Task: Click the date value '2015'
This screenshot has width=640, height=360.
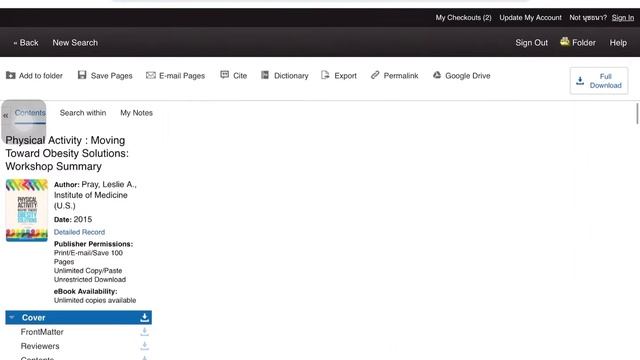Action: click(x=82, y=220)
